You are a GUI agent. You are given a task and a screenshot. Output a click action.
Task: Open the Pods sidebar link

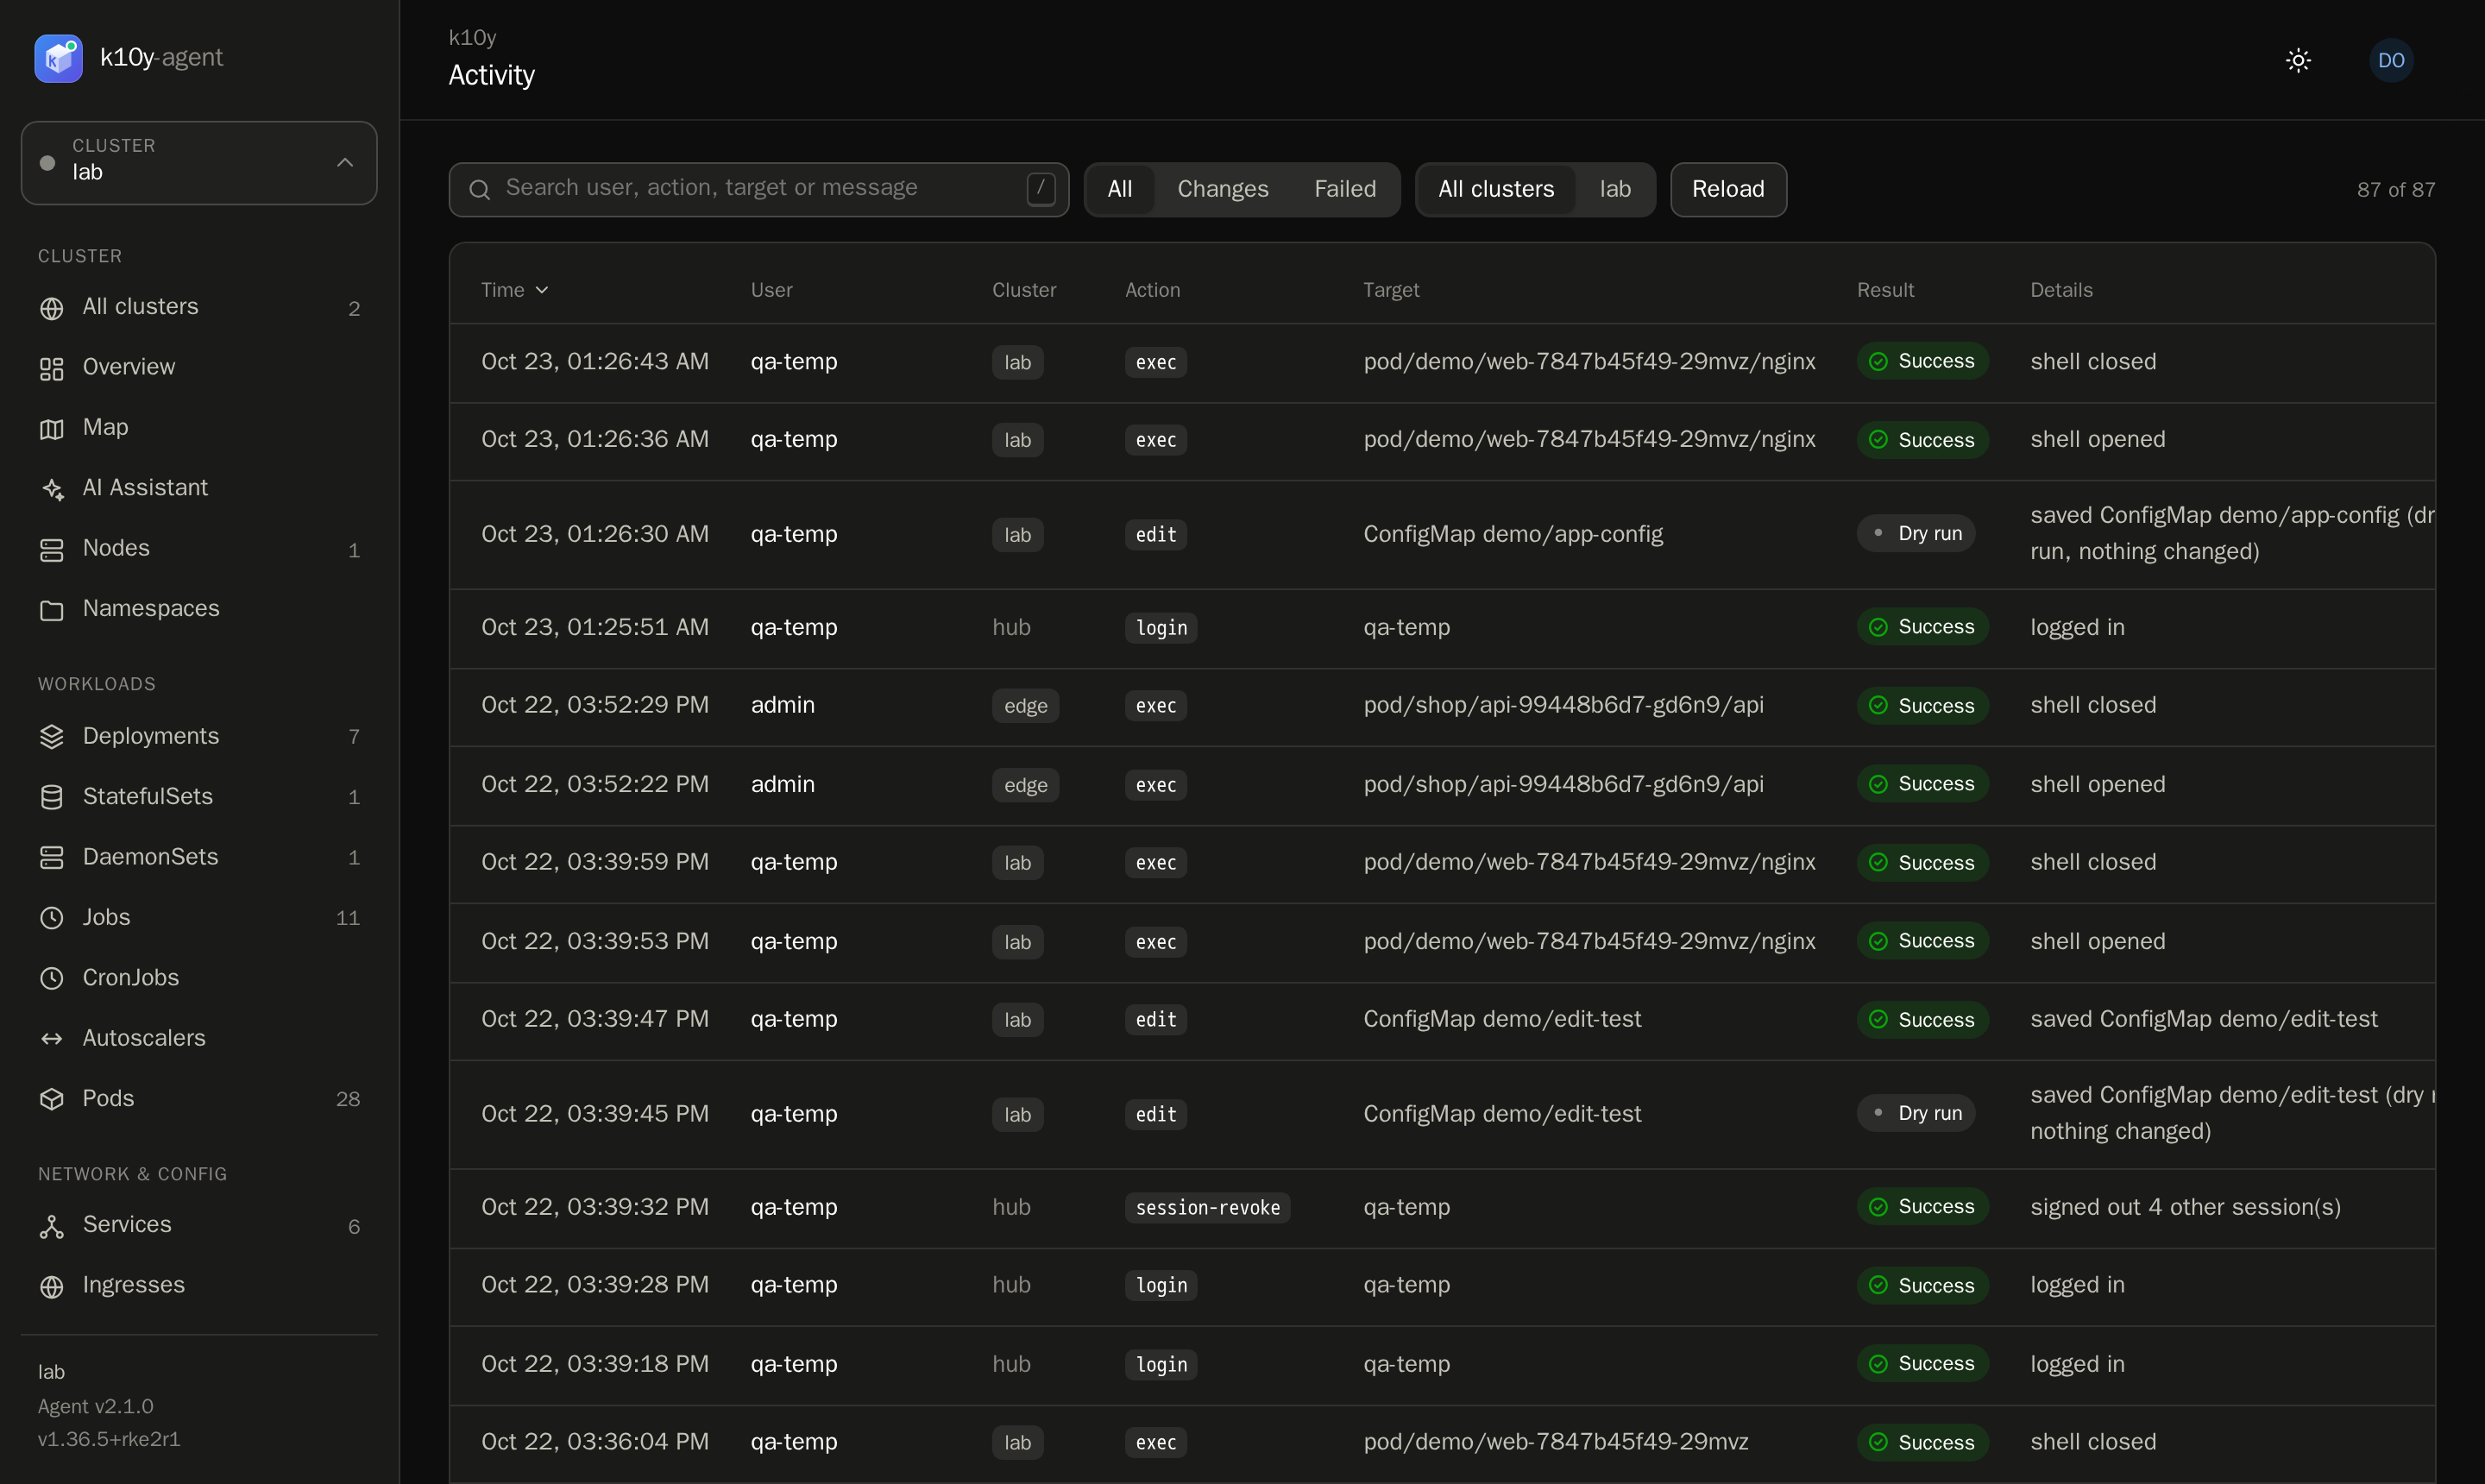(x=199, y=1098)
